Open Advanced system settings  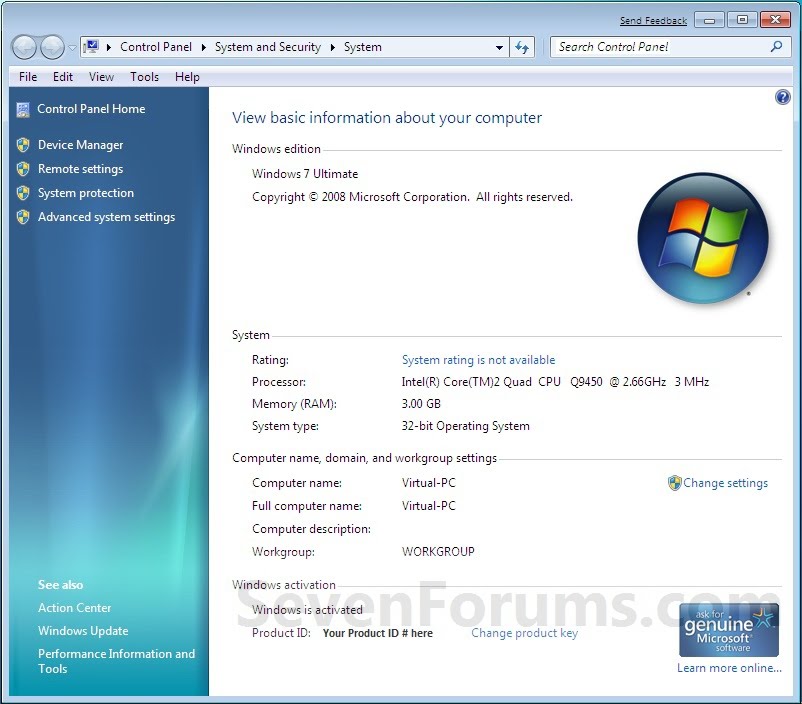106,217
